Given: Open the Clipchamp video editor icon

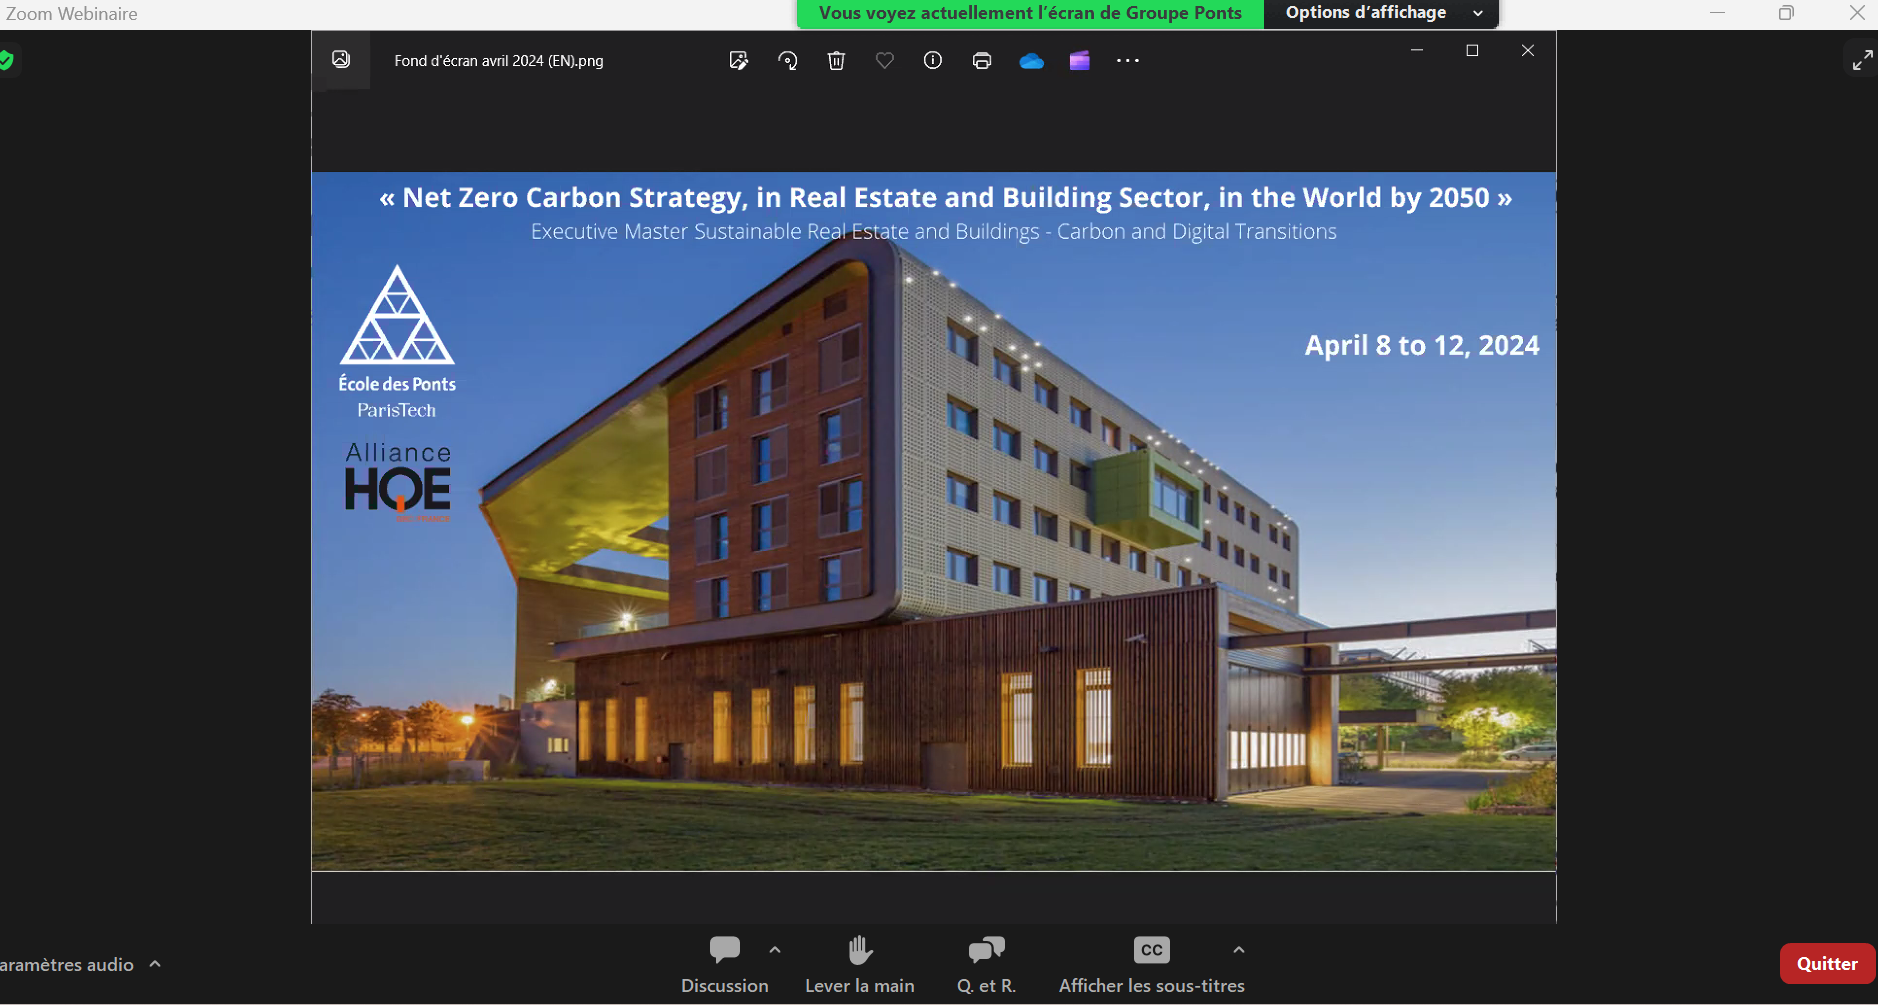Looking at the screenshot, I should click(x=1079, y=60).
